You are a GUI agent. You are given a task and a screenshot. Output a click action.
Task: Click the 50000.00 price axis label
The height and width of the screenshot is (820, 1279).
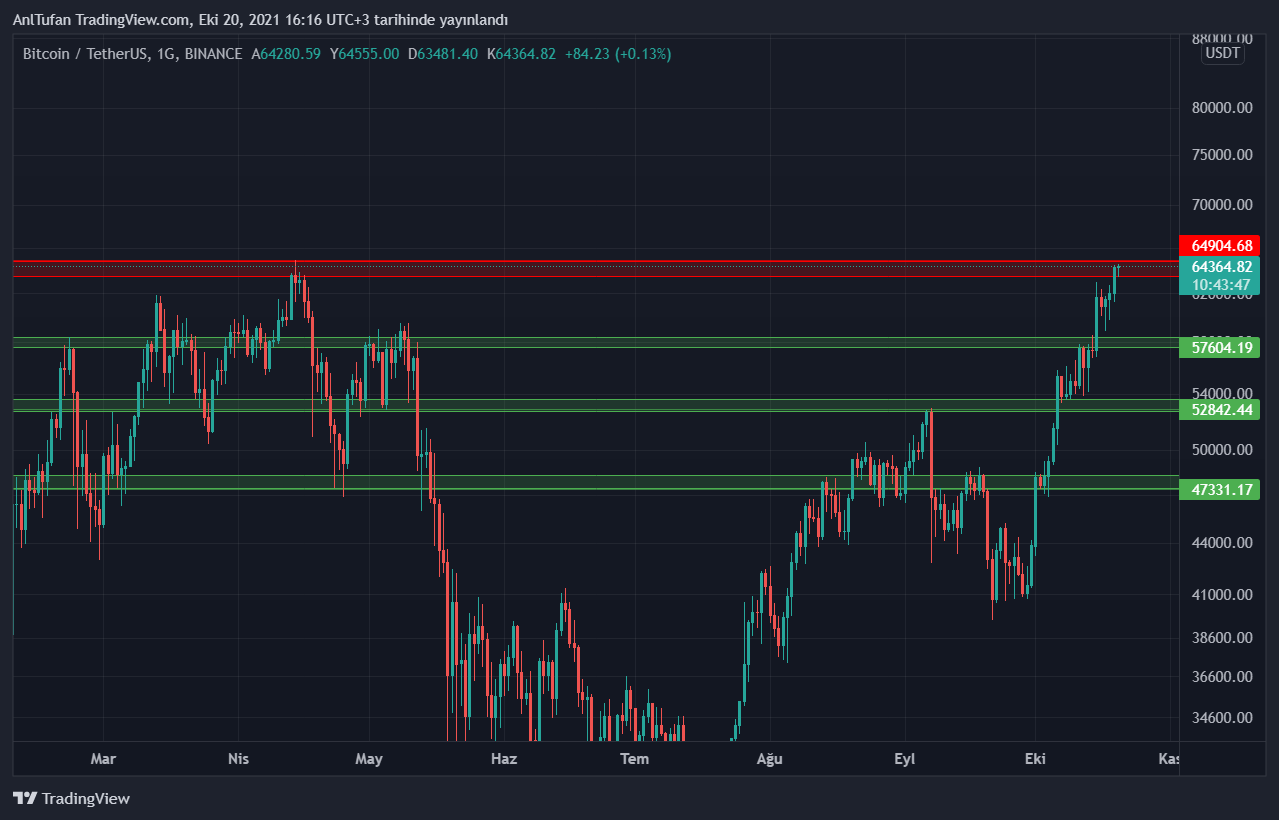[1220, 450]
